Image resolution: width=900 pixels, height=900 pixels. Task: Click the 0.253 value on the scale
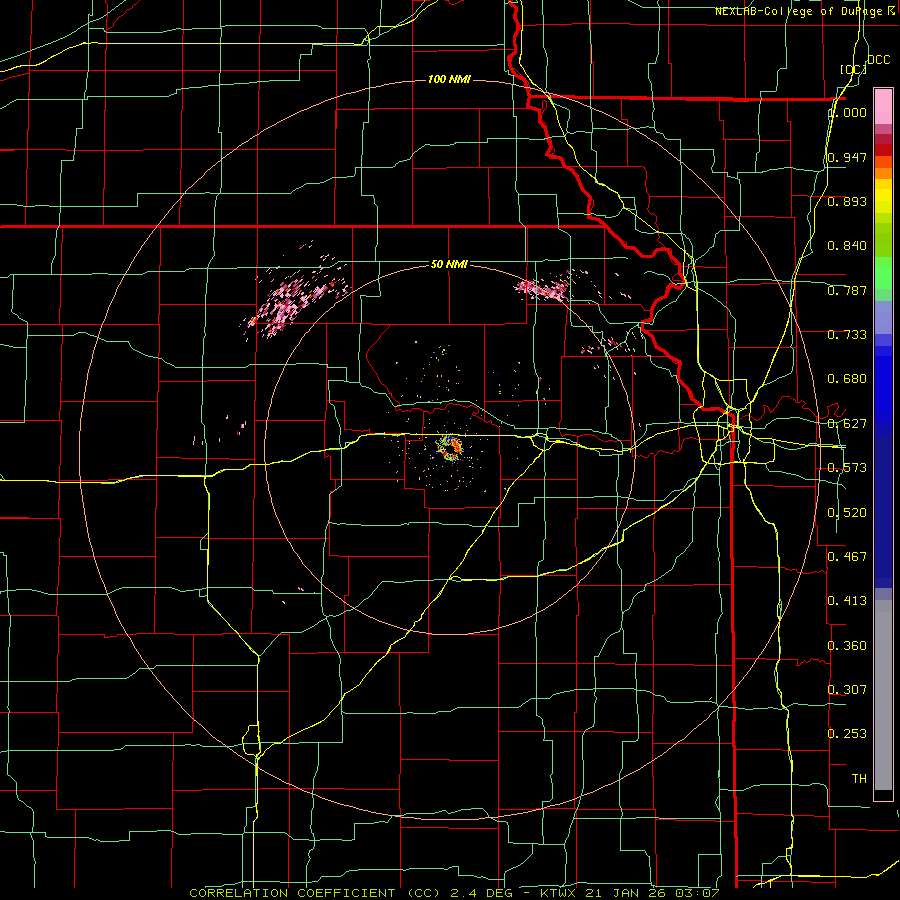(847, 734)
